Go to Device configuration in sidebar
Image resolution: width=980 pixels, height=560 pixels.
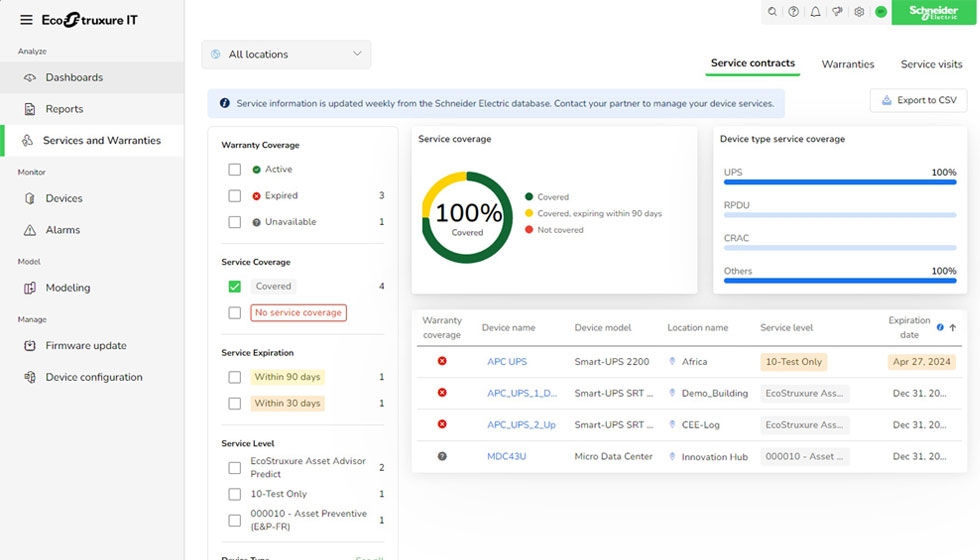(94, 377)
